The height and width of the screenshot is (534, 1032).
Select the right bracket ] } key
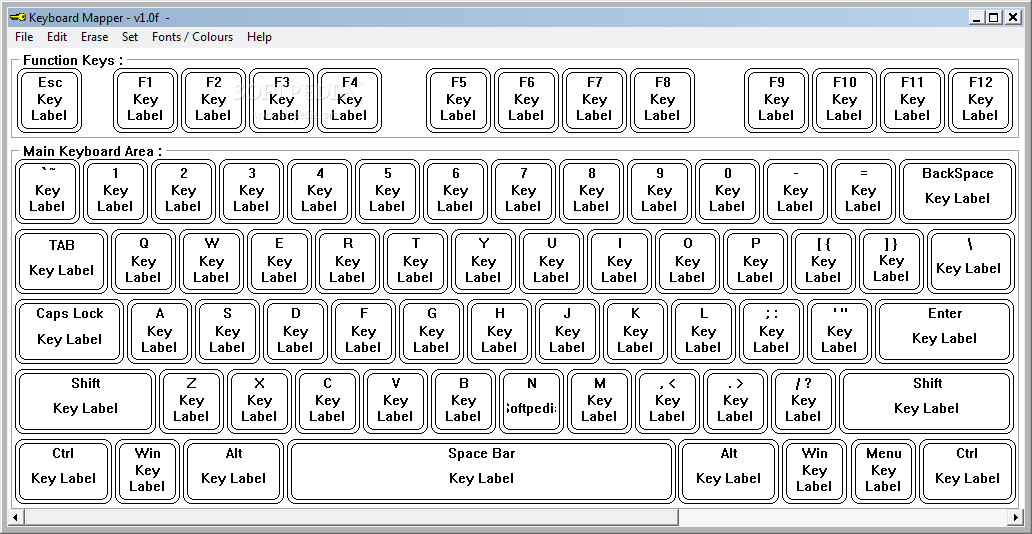pos(892,261)
